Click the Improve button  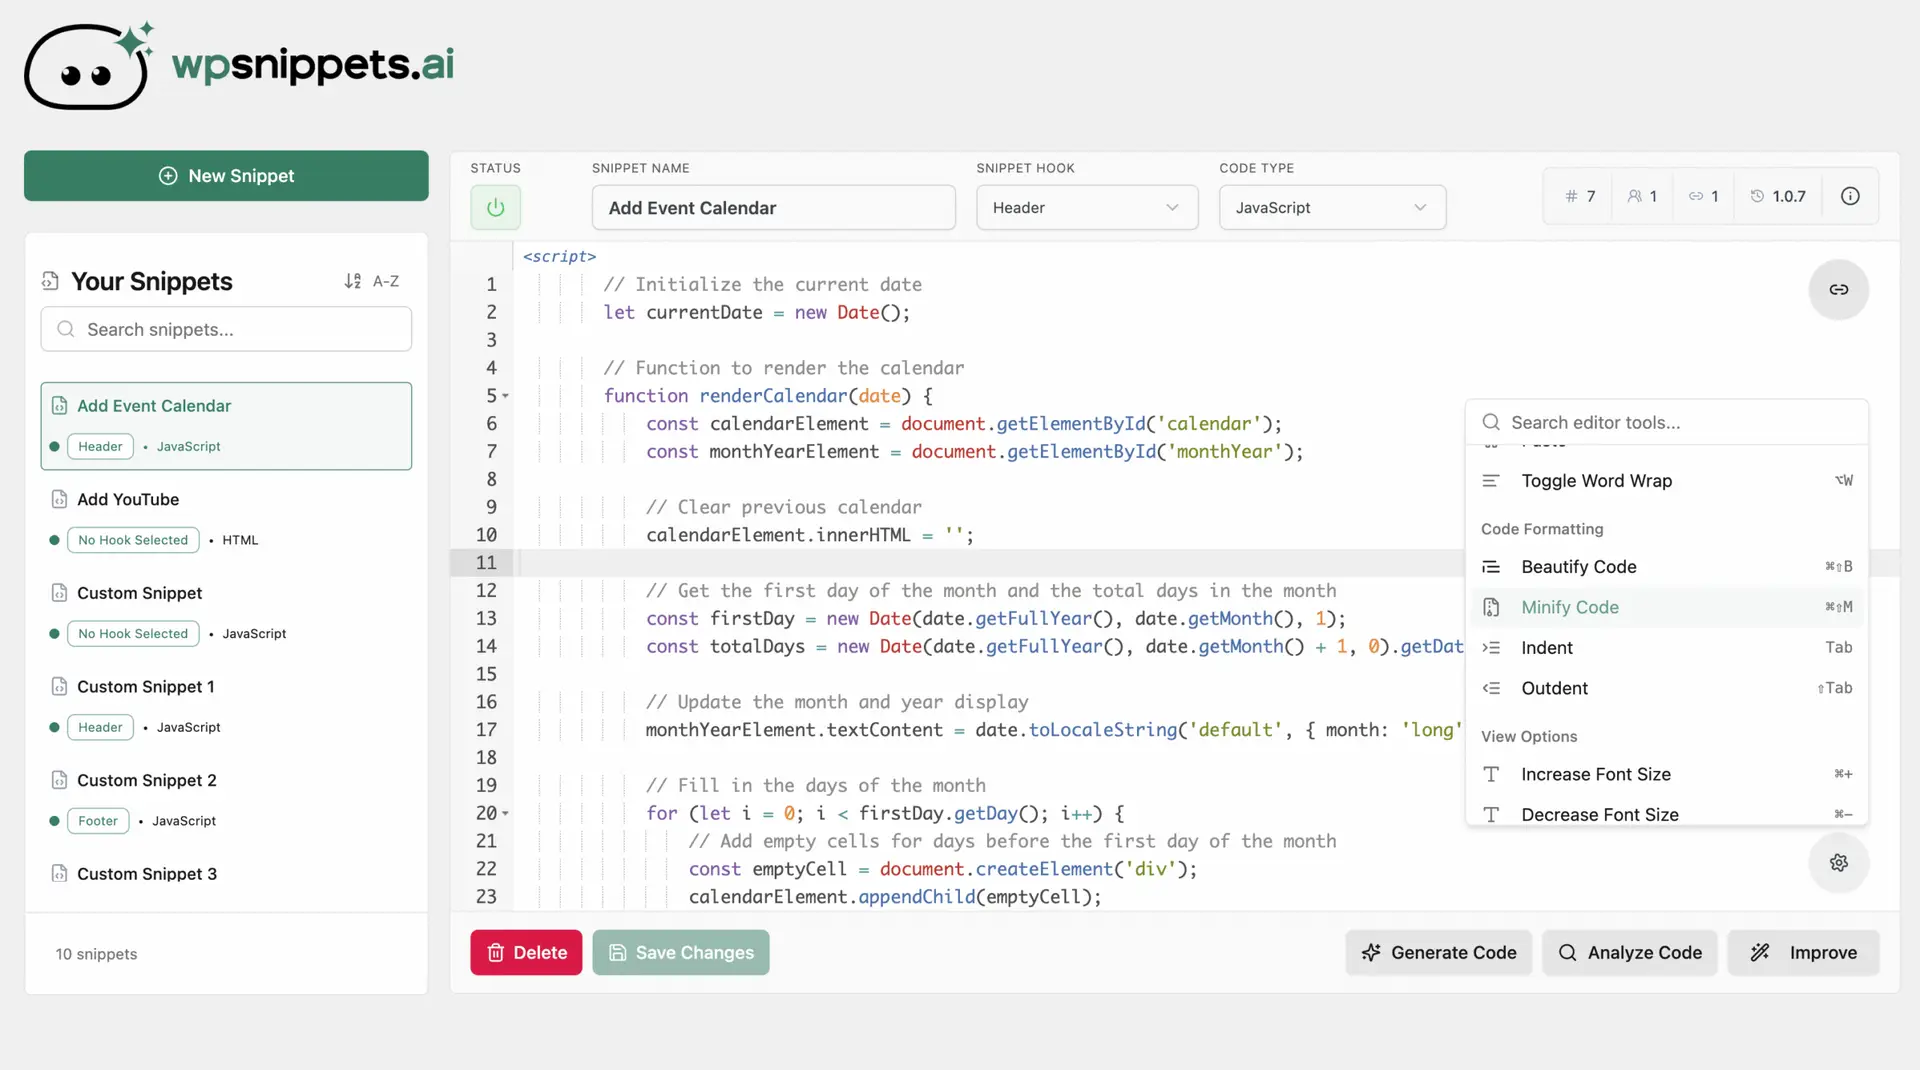1804,953
